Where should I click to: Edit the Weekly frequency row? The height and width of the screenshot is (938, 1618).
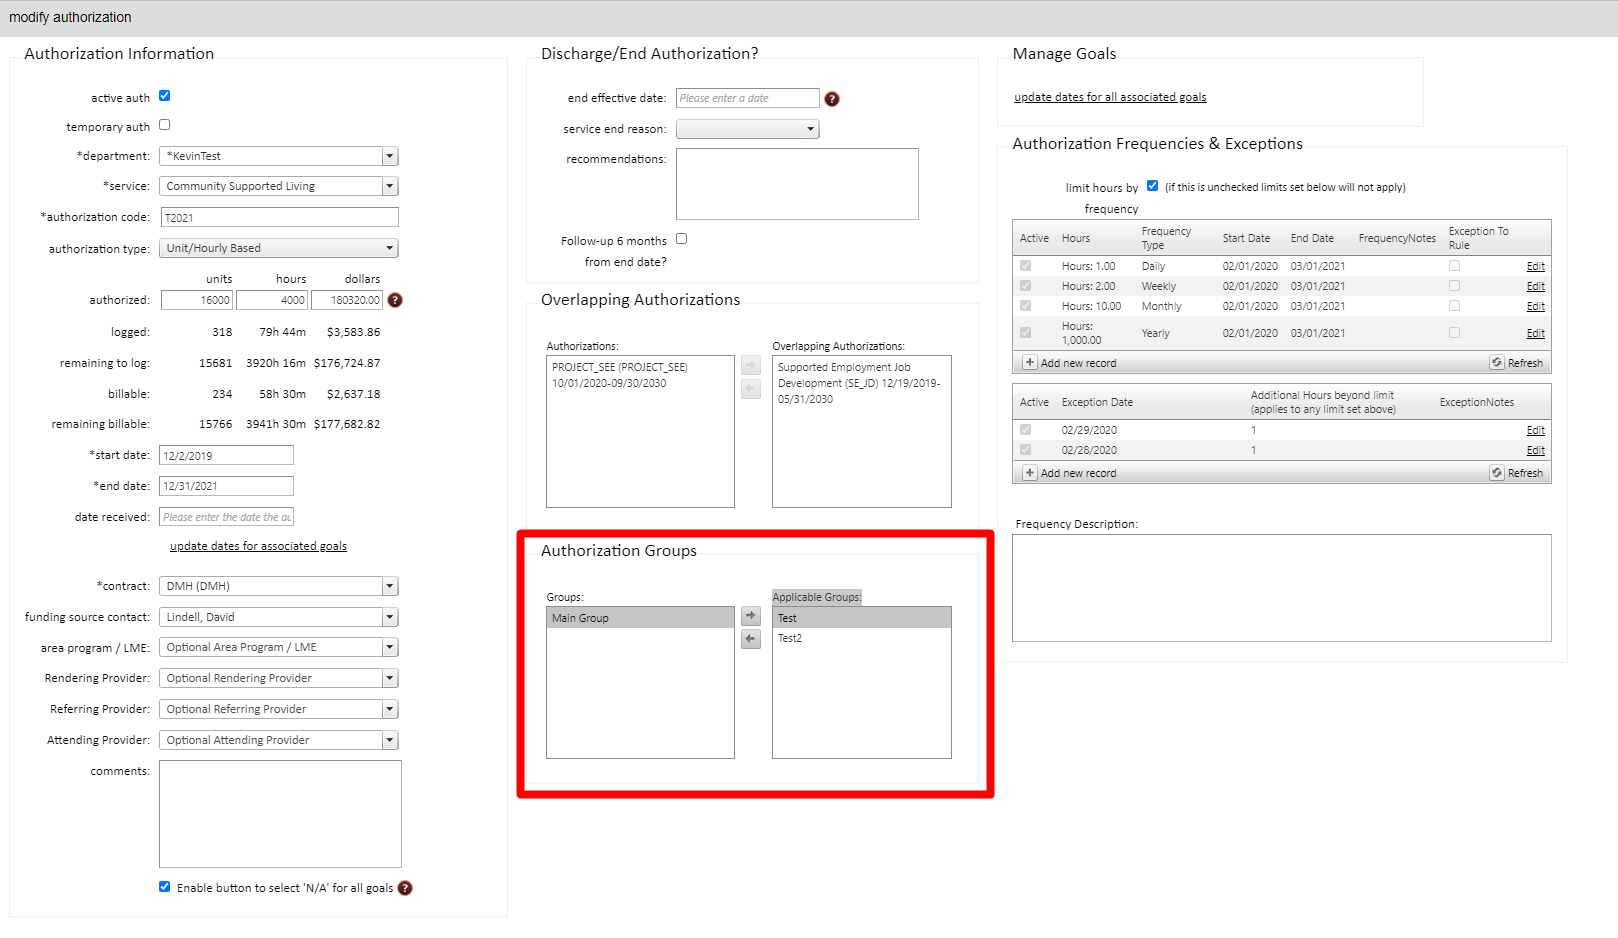tap(1536, 287)
